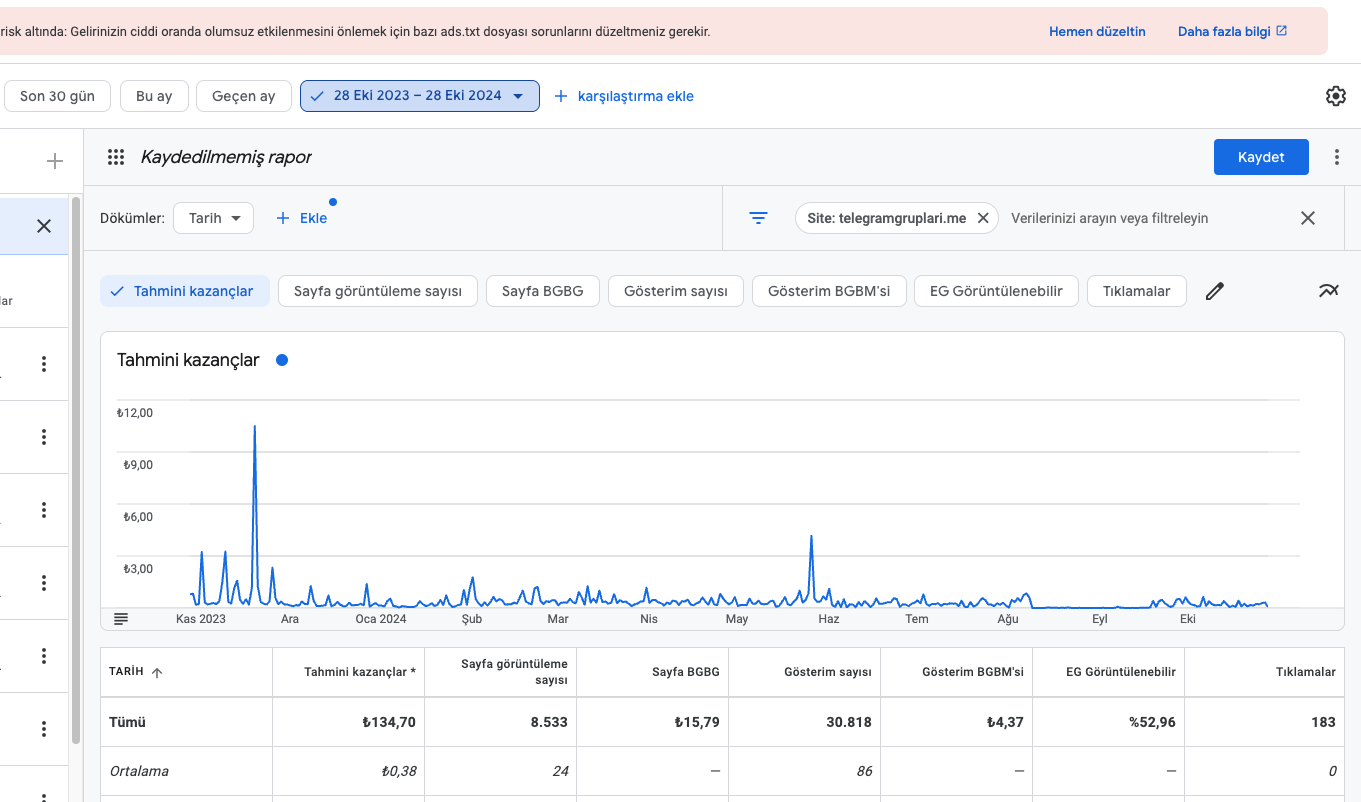
Task: Open the custom date range dropdown
Action: click(420, 96)
